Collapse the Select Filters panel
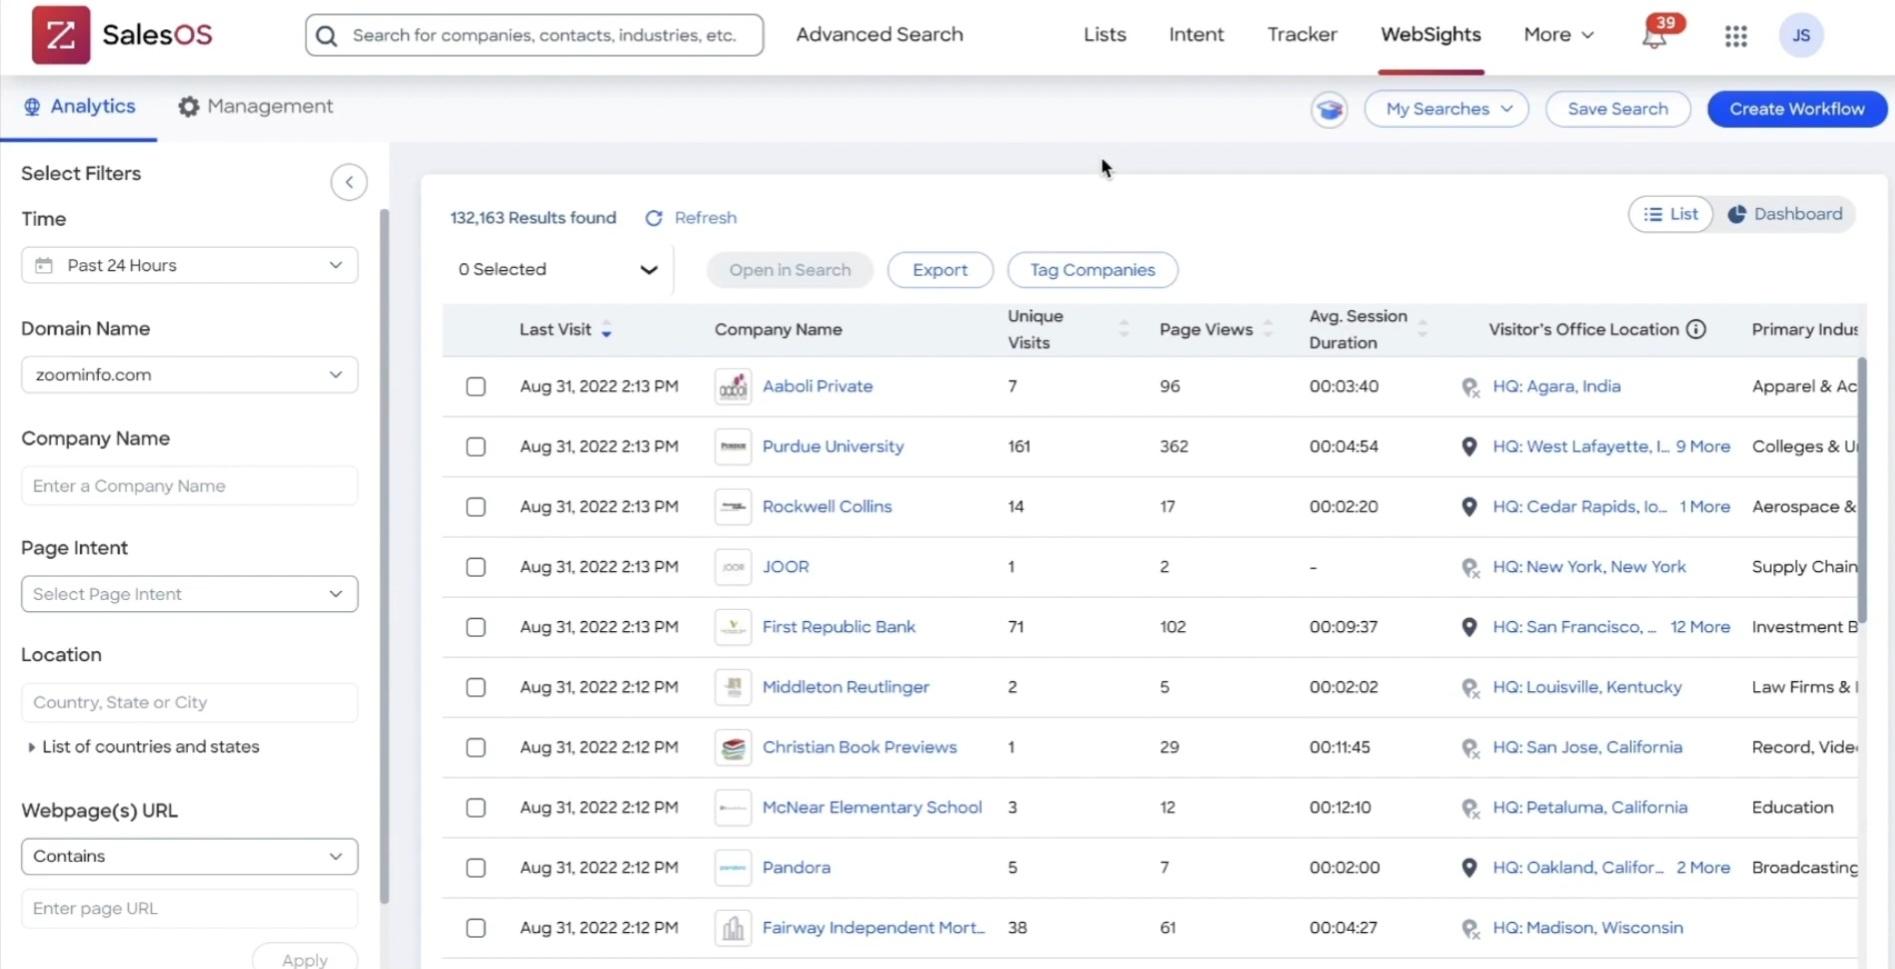The width and height of the screenshot is (1895, 969). coord(349,182)
